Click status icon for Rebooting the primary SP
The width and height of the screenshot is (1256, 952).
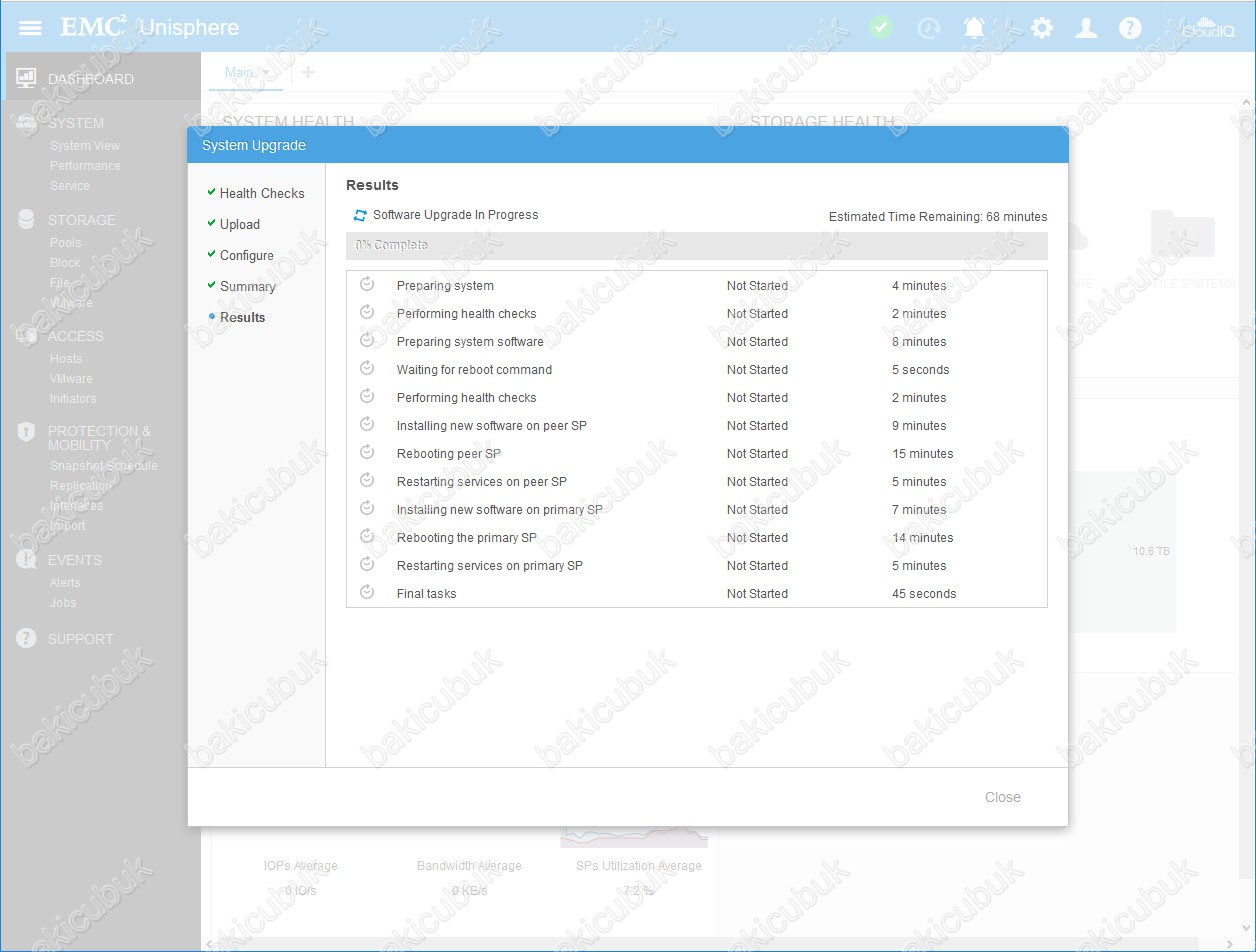(x=367, y=536)
